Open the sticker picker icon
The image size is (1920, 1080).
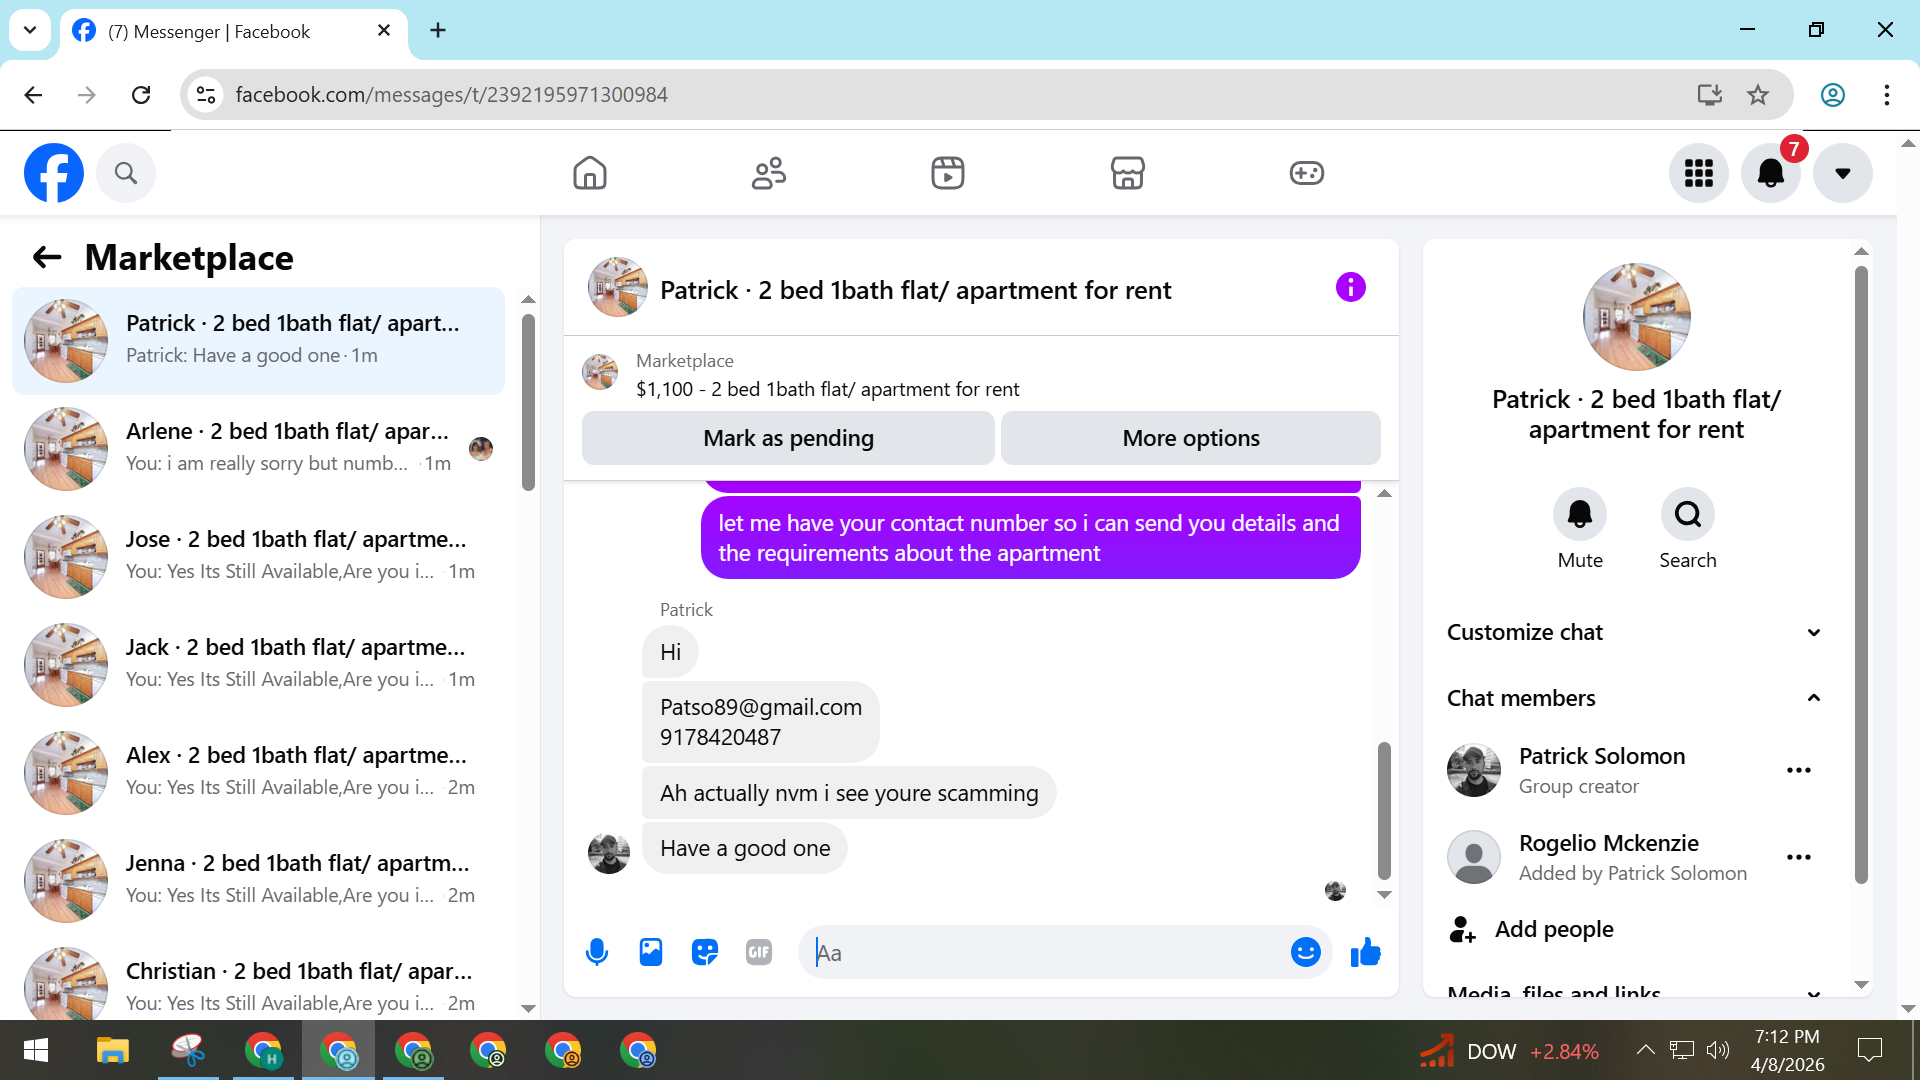point(705,952)
